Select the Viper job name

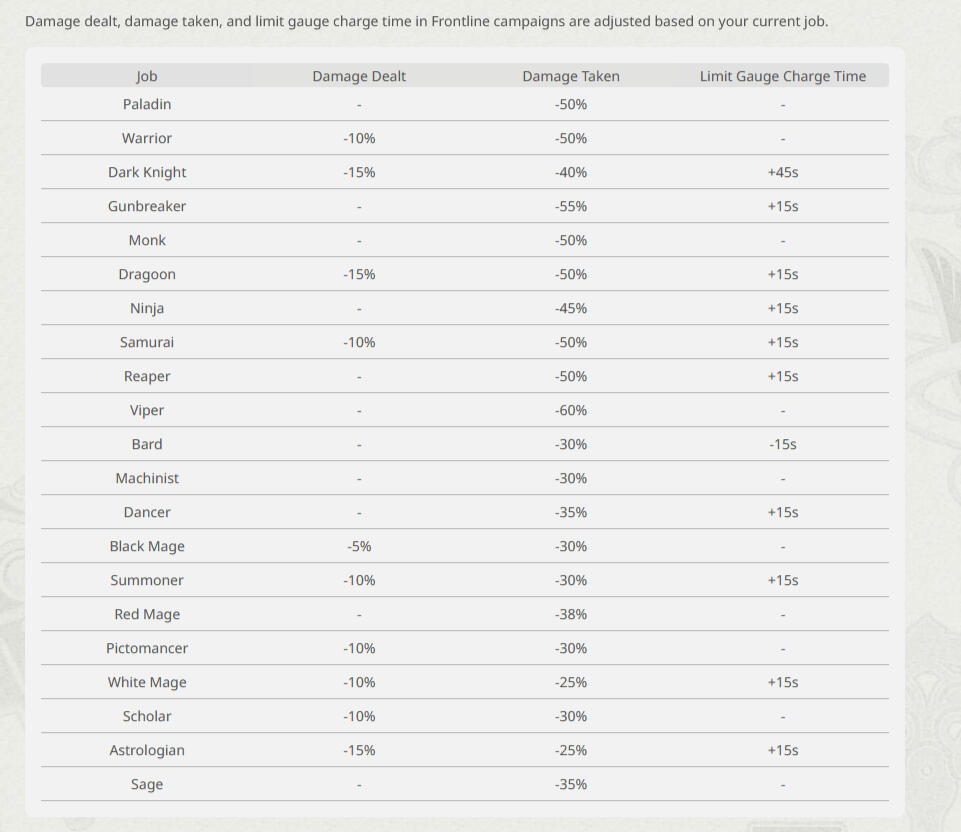click(147, 410)
